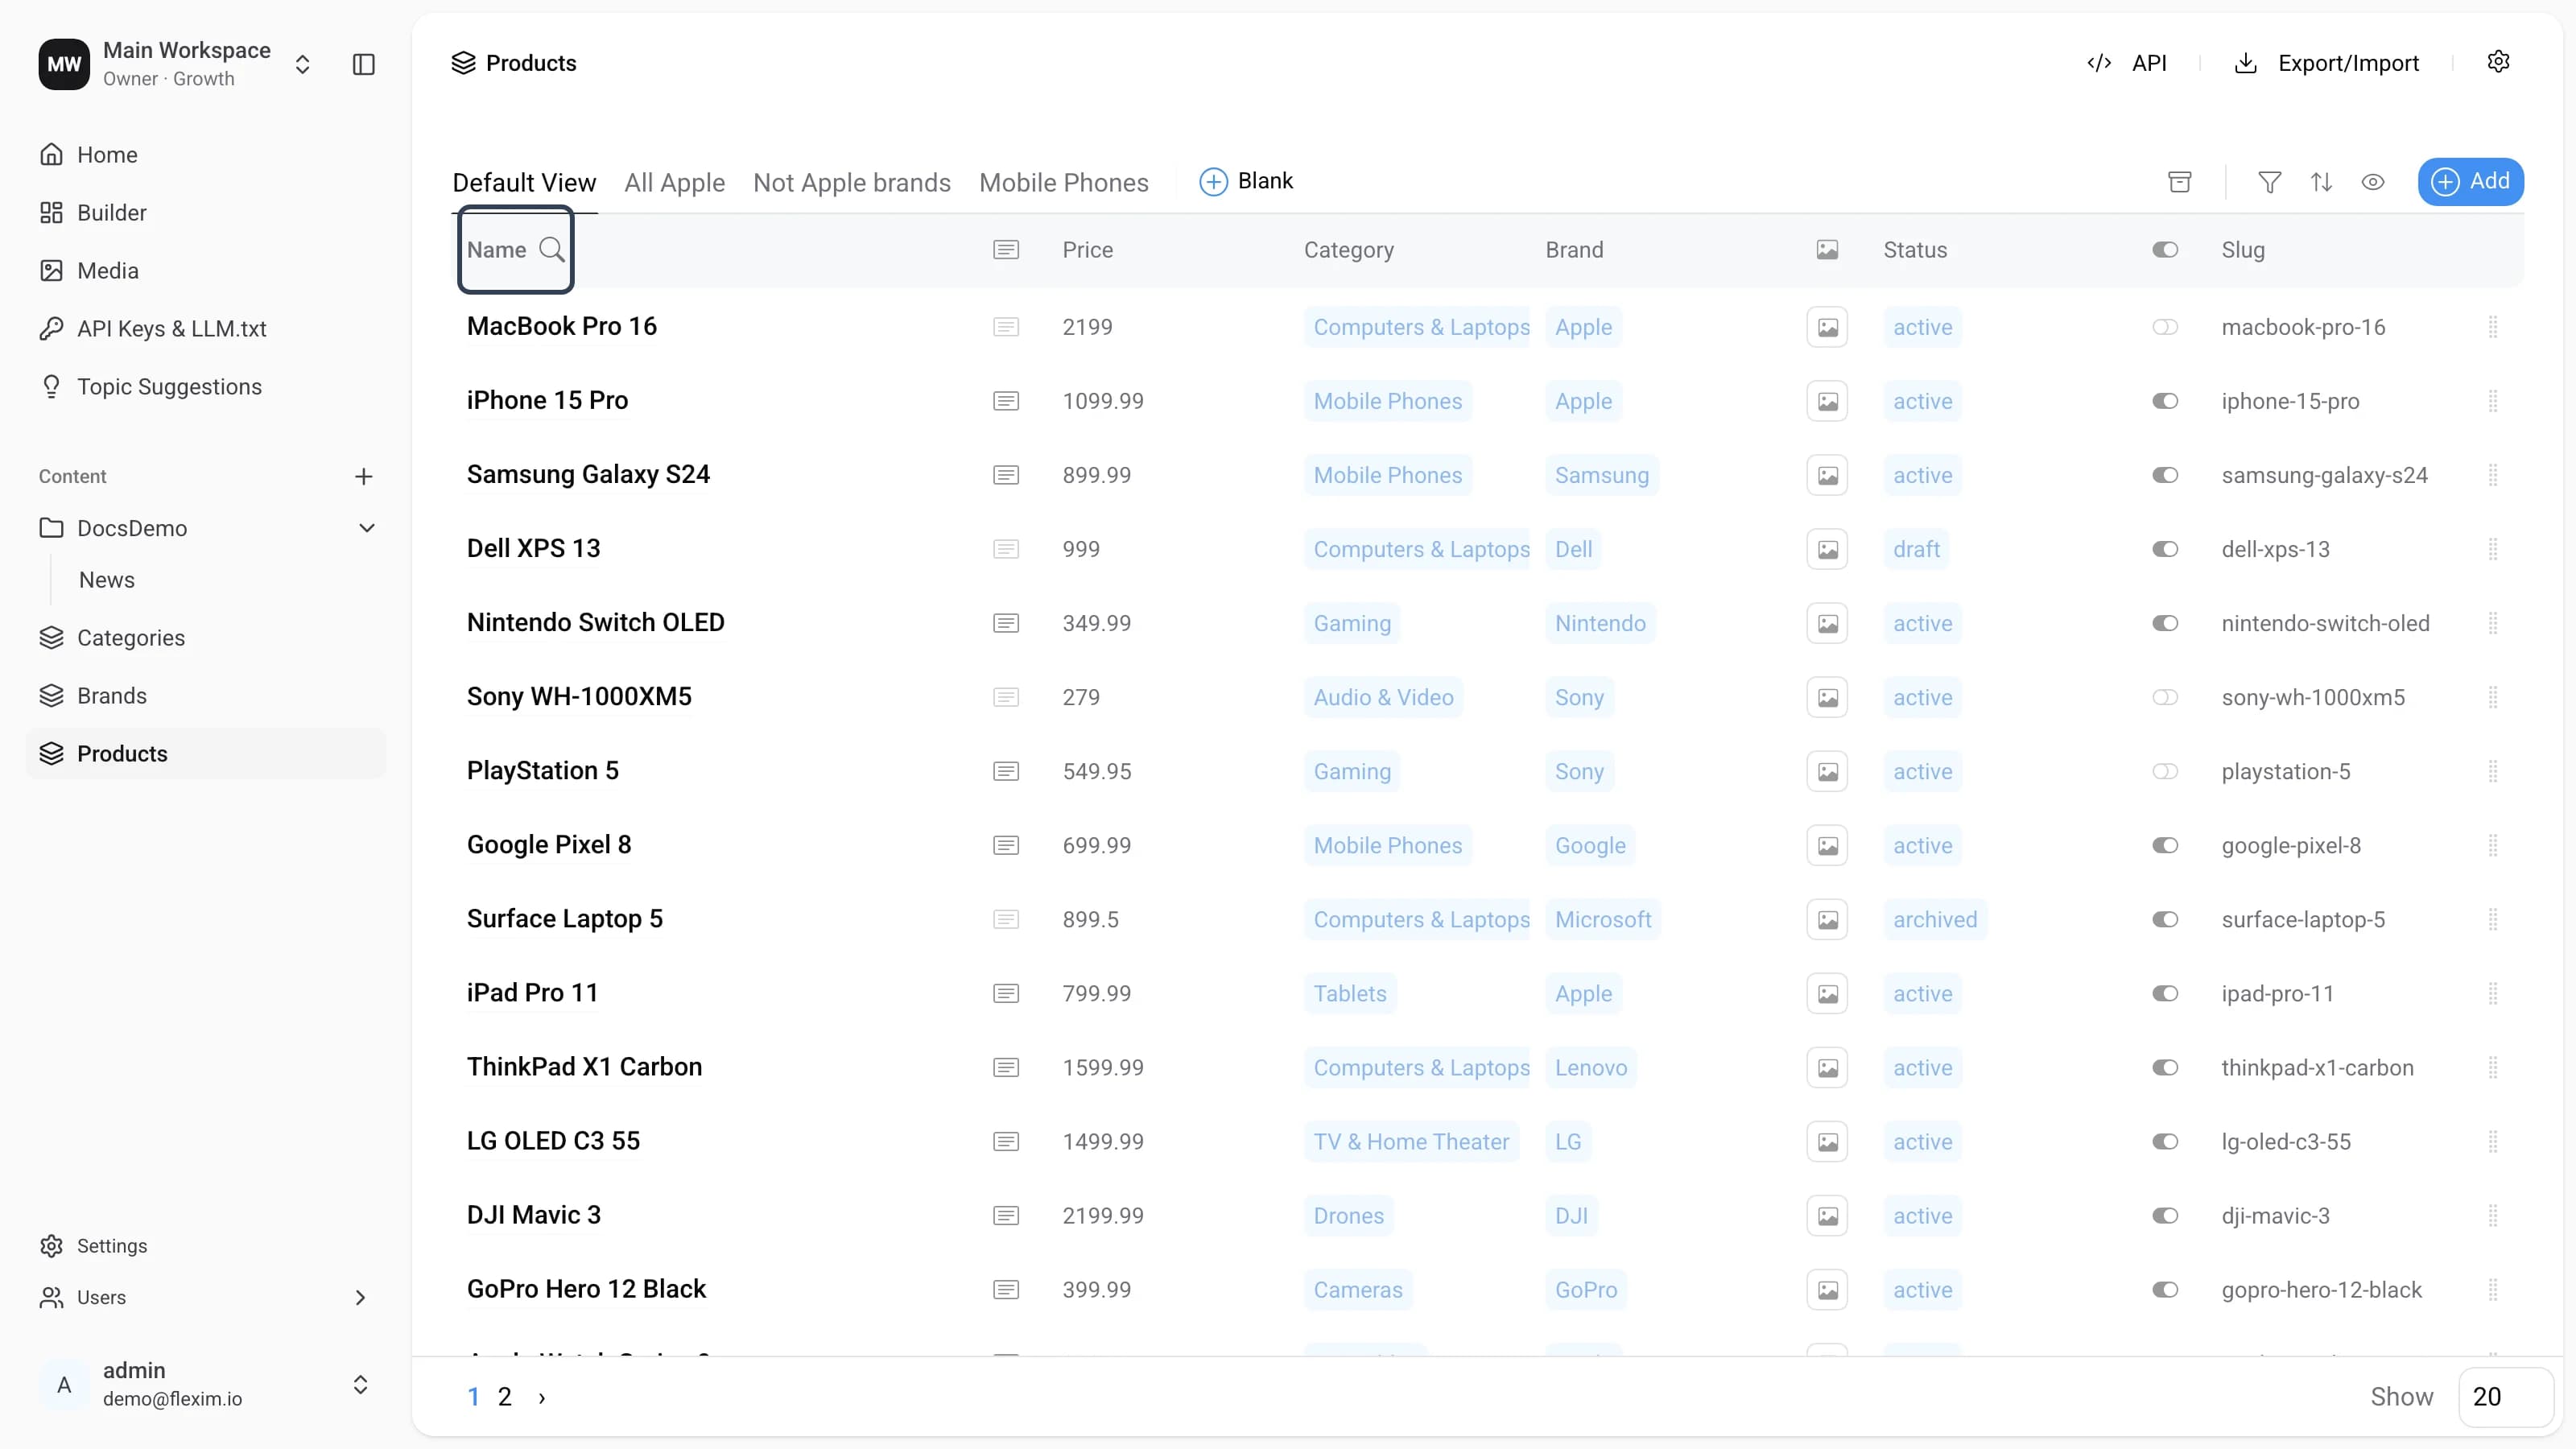Click the MW workspace avatar
Viewport: 2576px width, 1449px height.
[x=64, y=64]
